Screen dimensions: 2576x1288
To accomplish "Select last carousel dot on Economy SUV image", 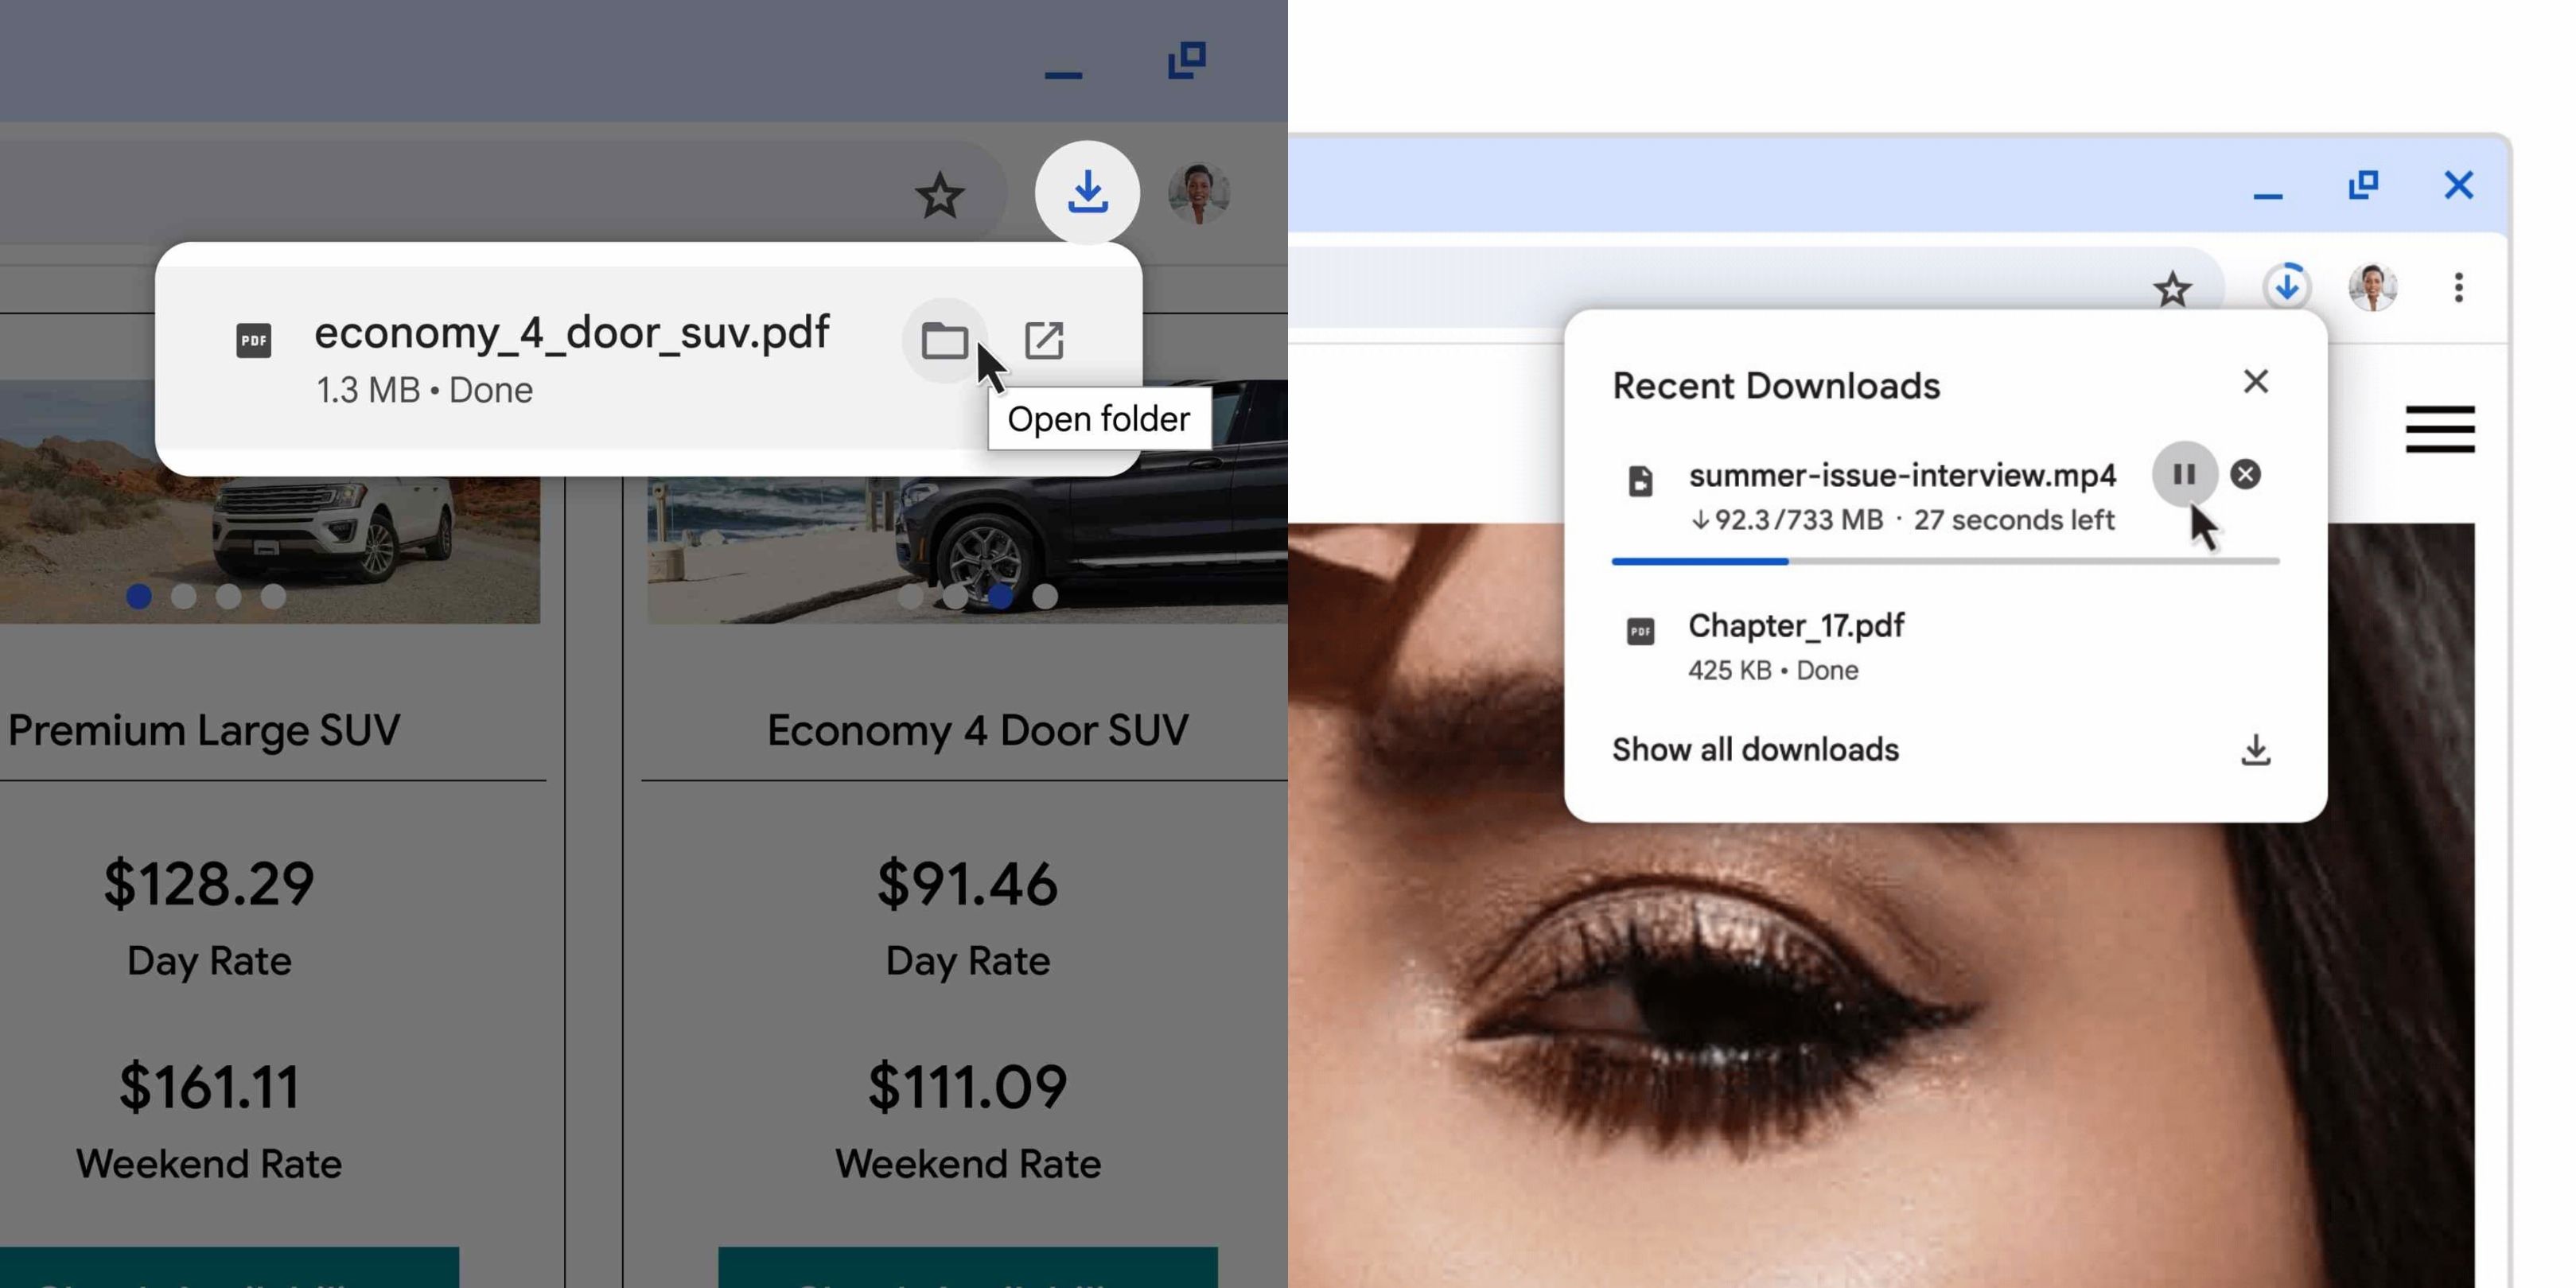I will coord(1045,597).
